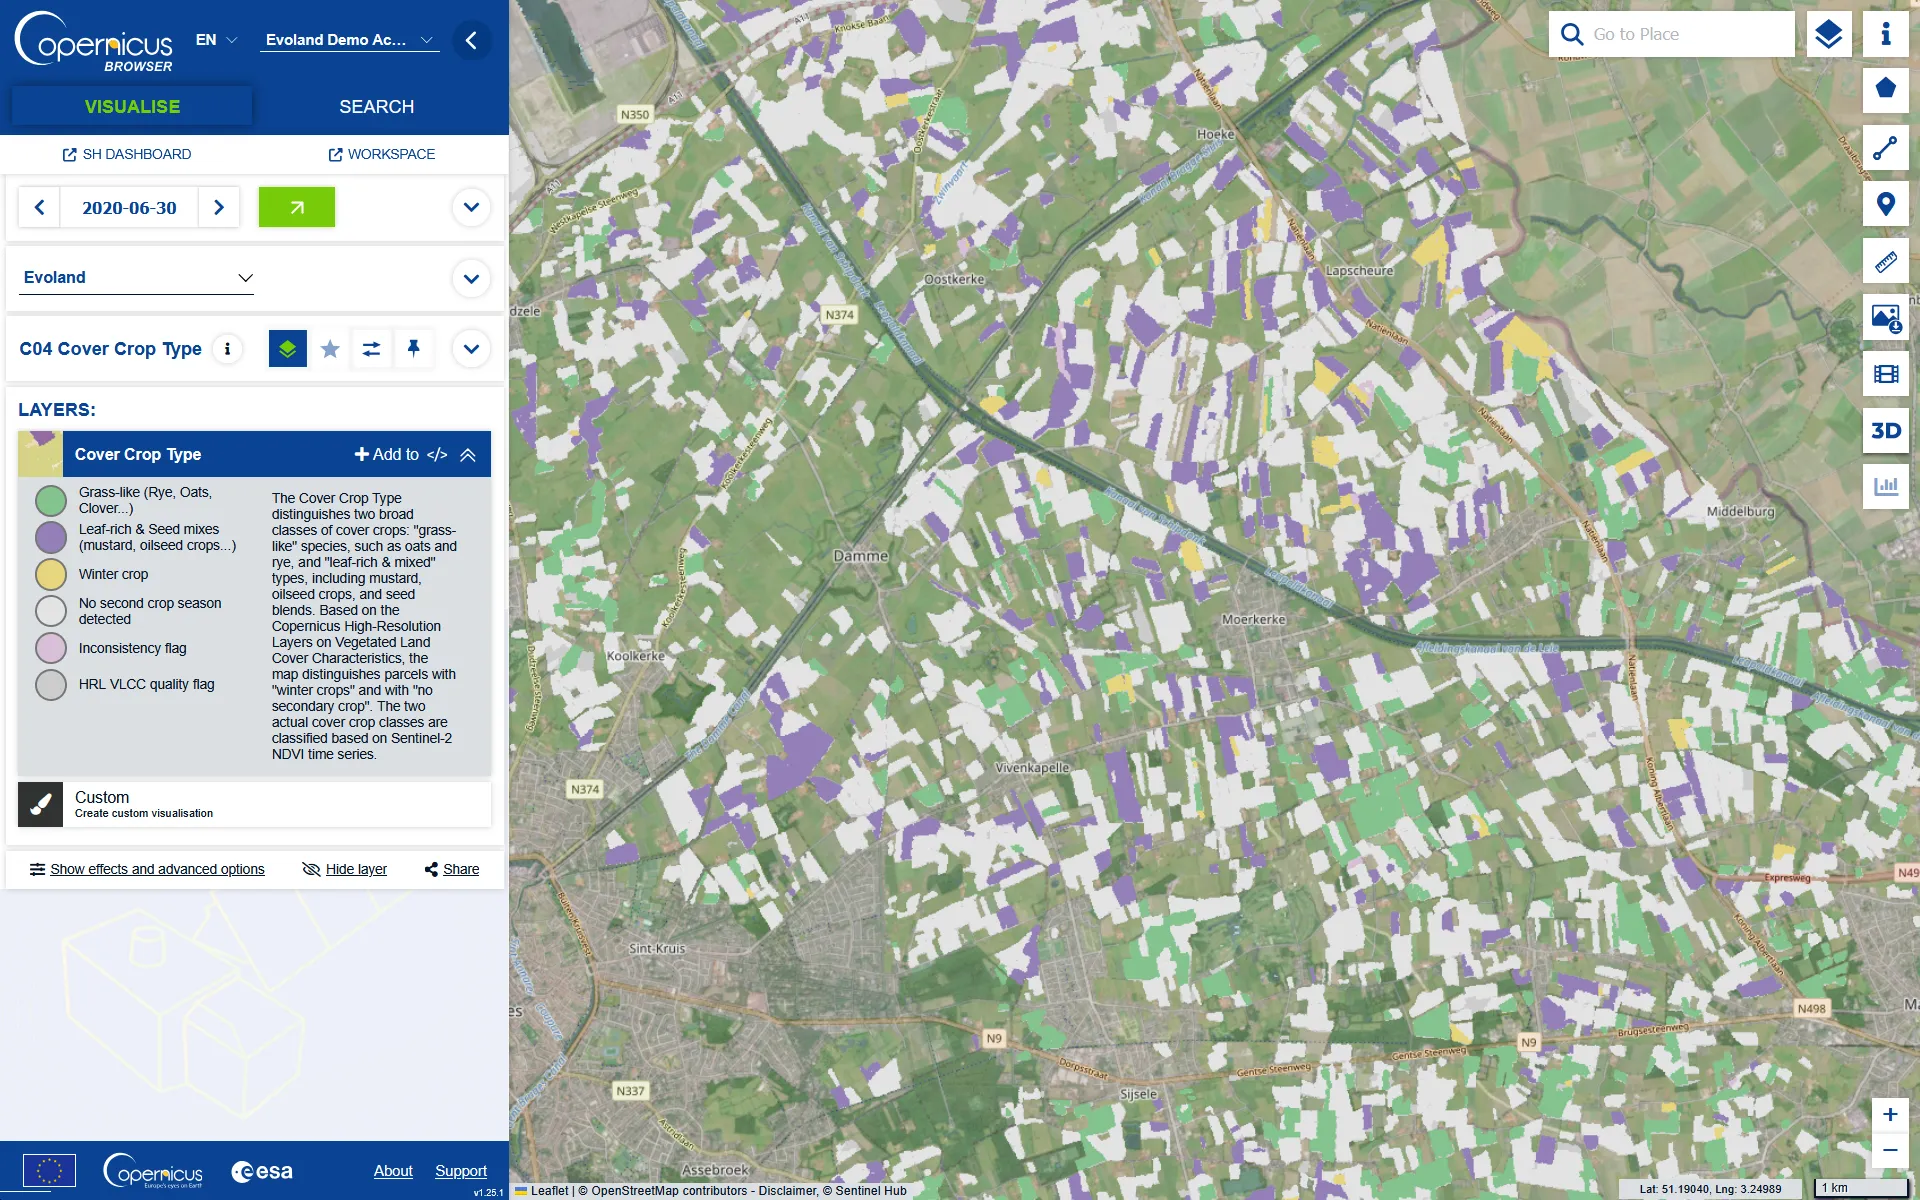Image resolution: width=1920 pixels, height=1200 pixels.
Task: Open timelapse film icon
Action: click(x=1885, y=374)
